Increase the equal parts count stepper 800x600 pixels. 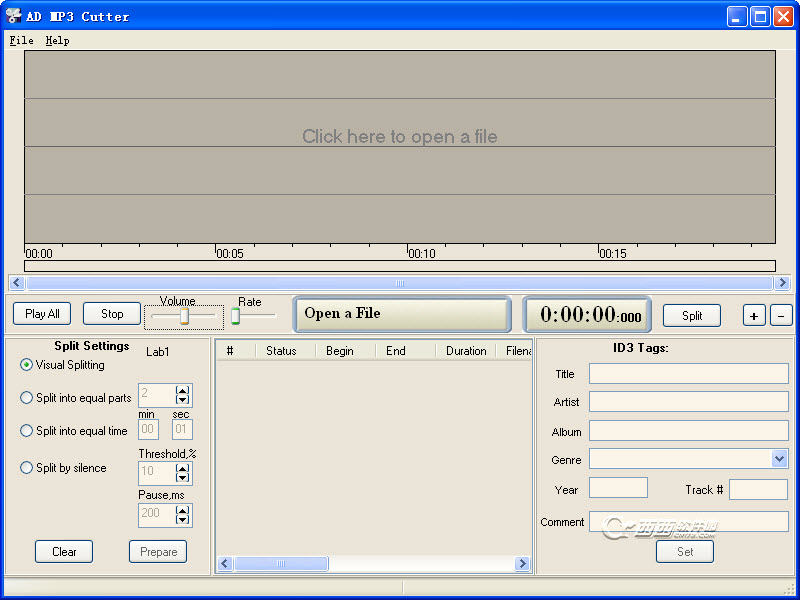tap(182, 390)
